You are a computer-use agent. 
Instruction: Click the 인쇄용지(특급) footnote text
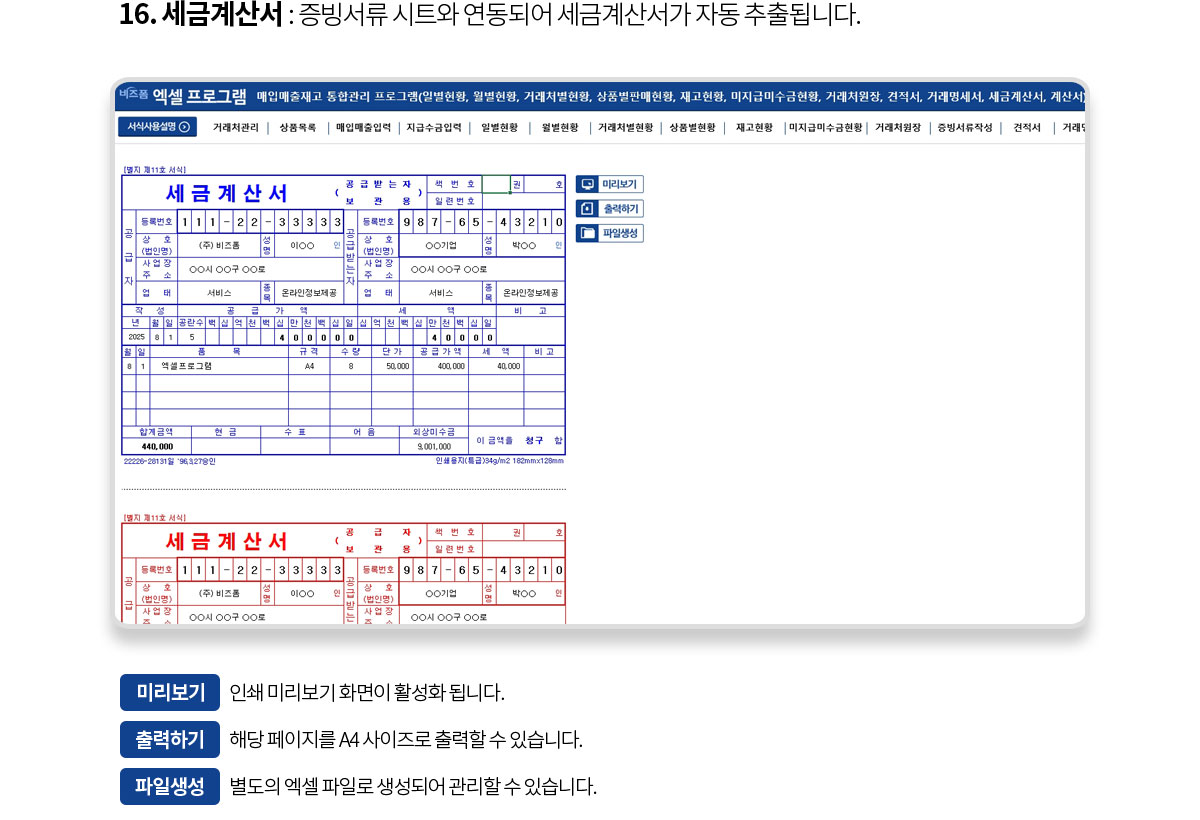point(499,461)
